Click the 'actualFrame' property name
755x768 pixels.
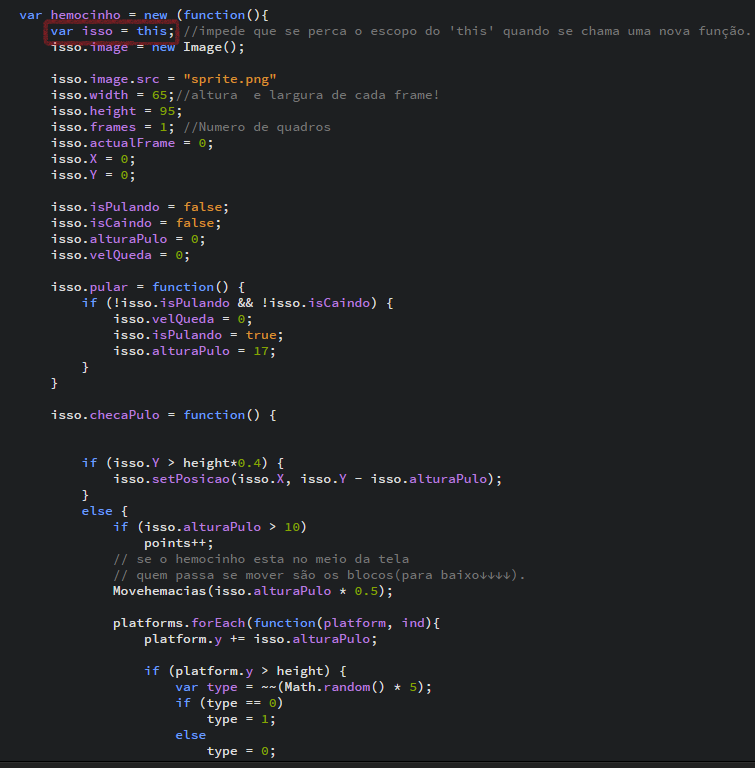pos(132,144)
